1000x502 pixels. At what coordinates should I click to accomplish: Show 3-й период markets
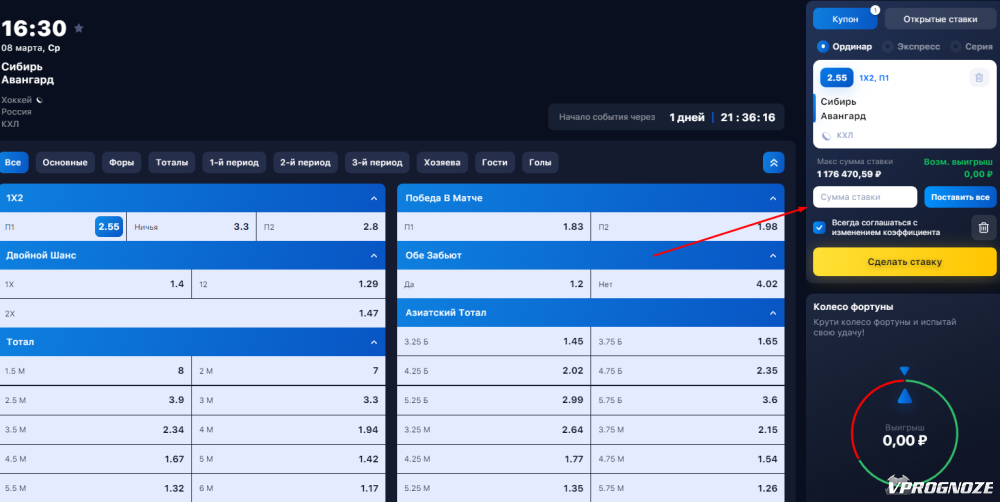(x=377, y=163)
